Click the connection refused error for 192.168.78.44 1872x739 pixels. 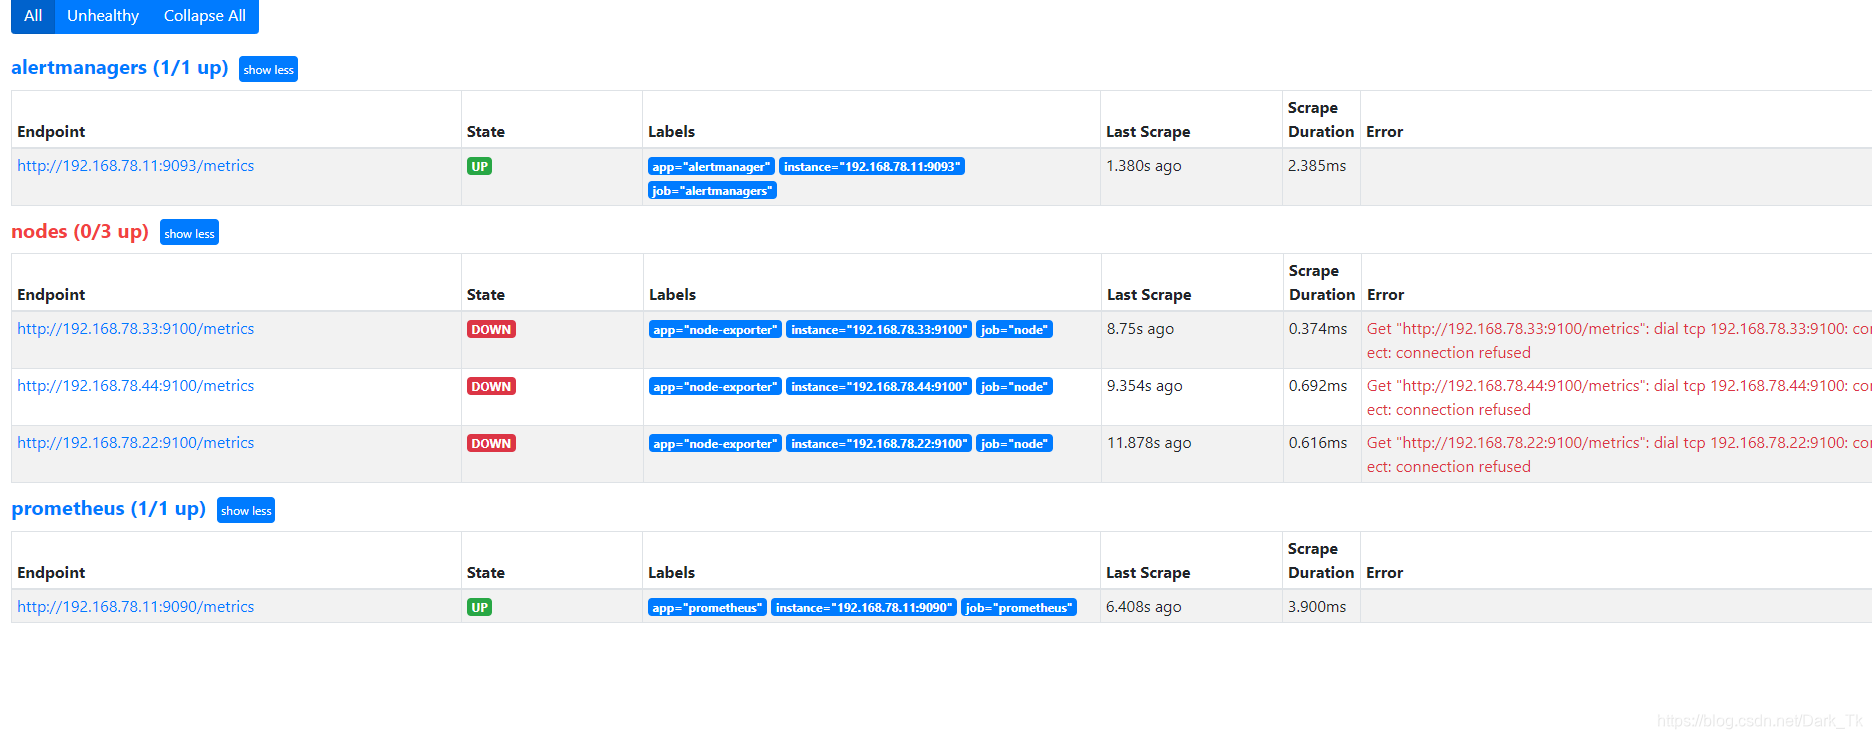[x=1618, y=398]
